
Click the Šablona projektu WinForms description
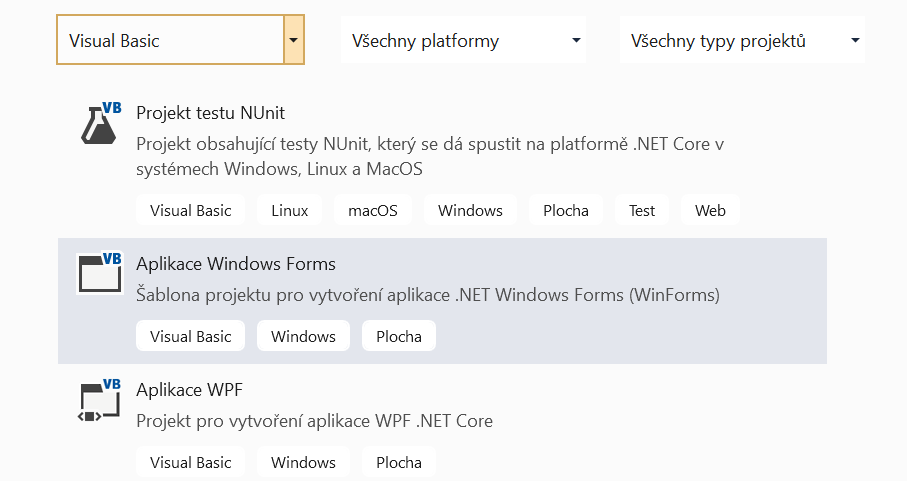pos(427,295)
